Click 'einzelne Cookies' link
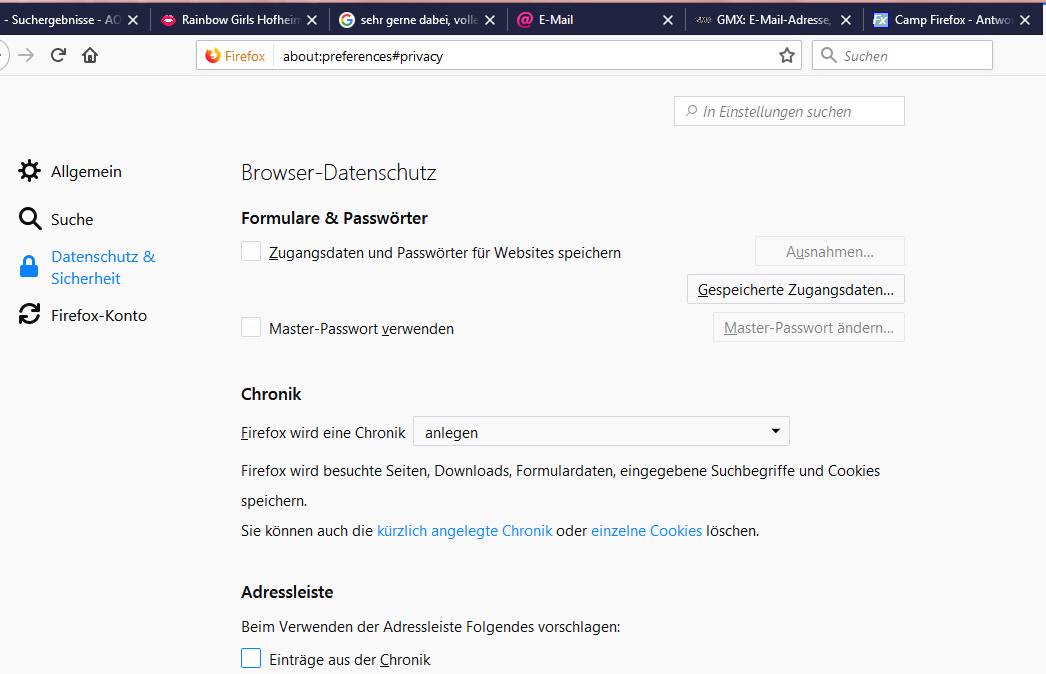Image resolution: width=1046 pixels, height=674 pixels. click(x=646, y=531)
